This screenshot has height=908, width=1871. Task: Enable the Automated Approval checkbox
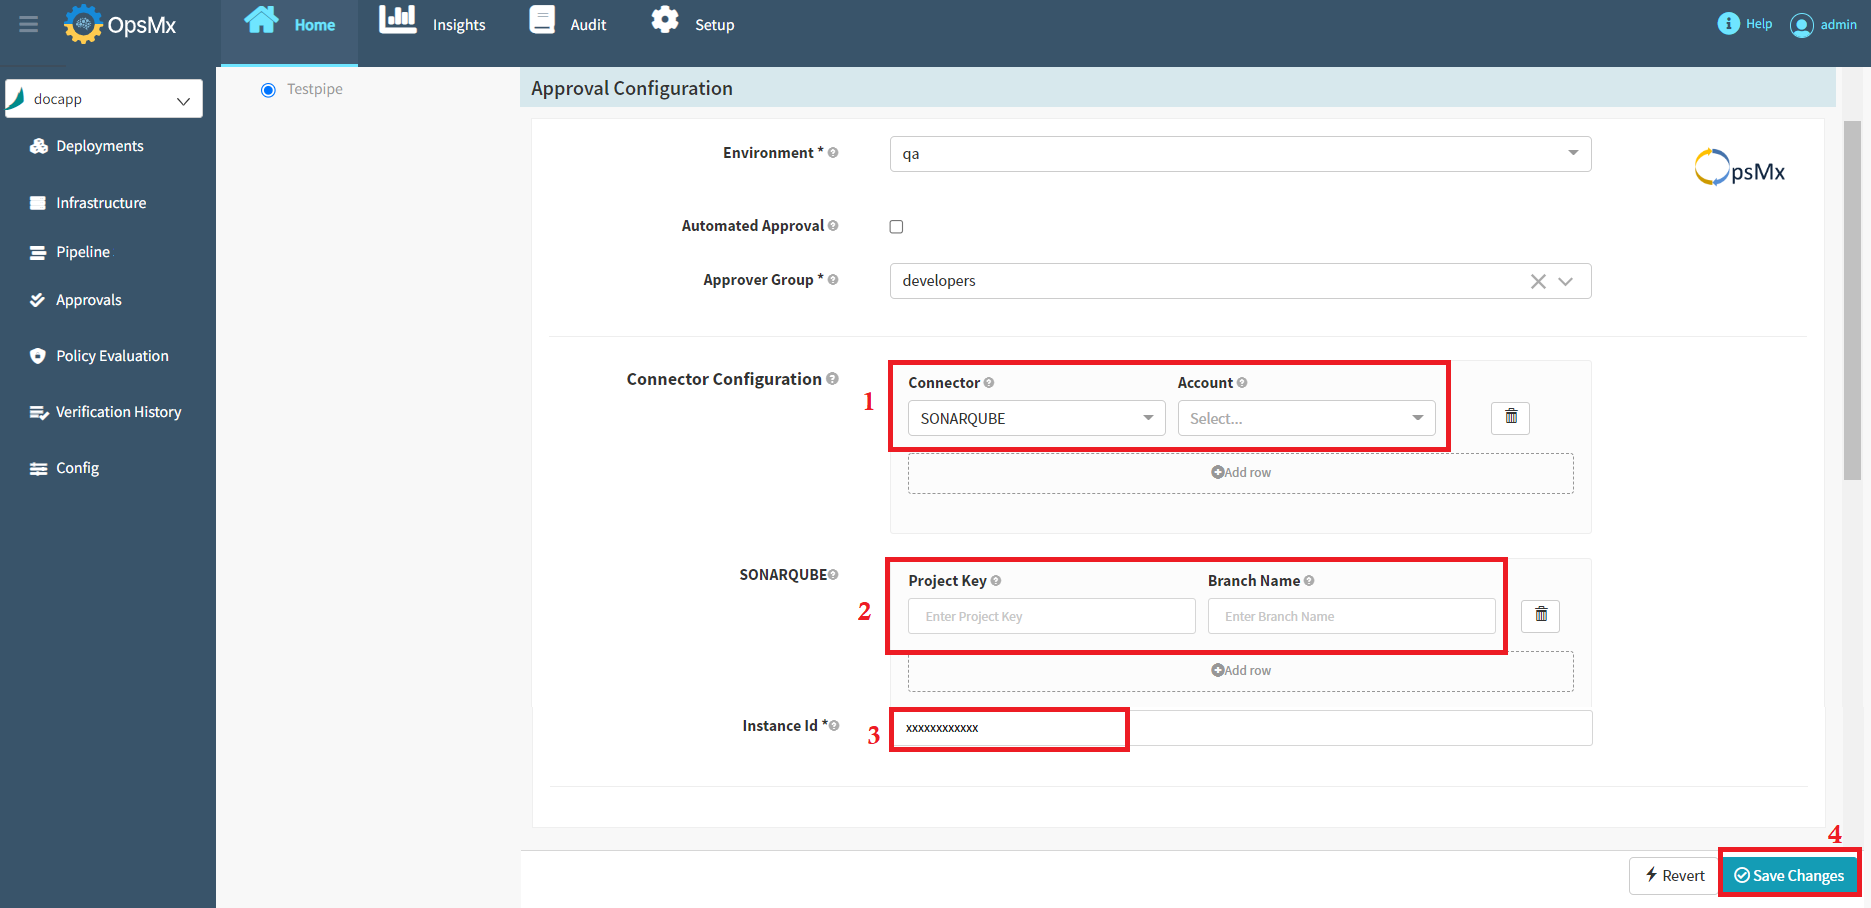pyautogui.click(x=896, y=227)
